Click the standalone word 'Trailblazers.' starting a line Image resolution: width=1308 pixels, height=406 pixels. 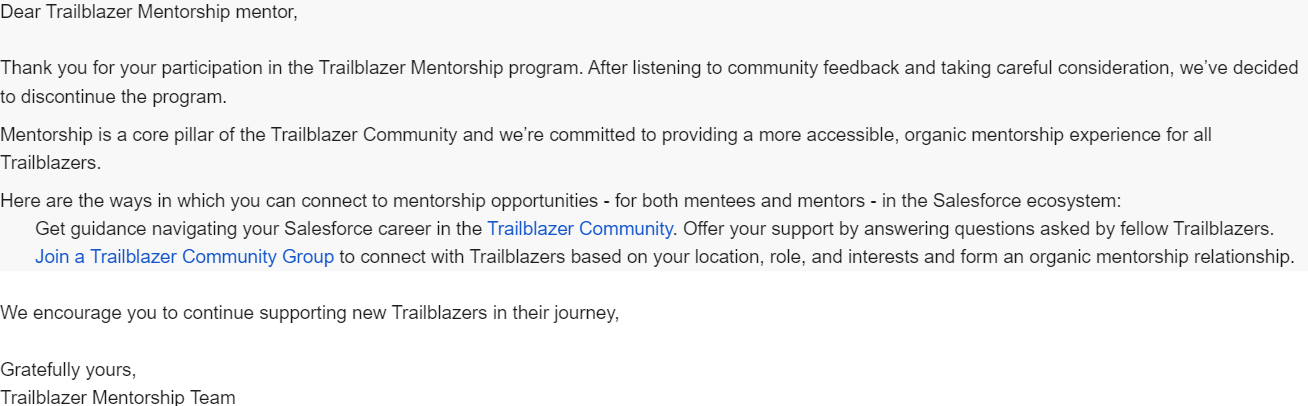pos(51,163)
